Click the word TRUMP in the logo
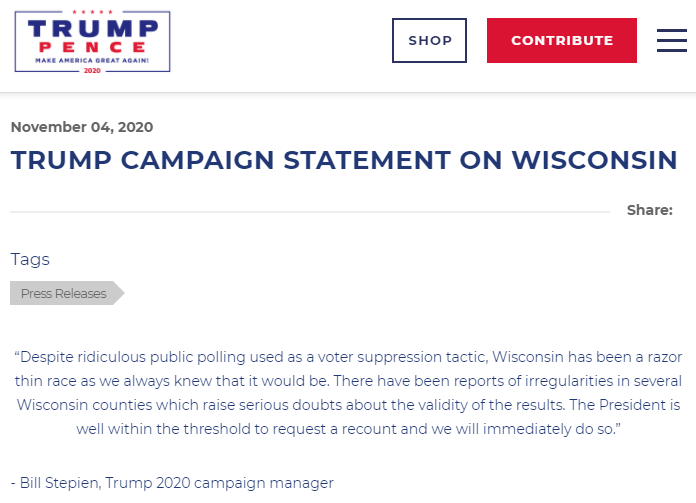Screen dimensions: 696x503 (x=92, y=28)
